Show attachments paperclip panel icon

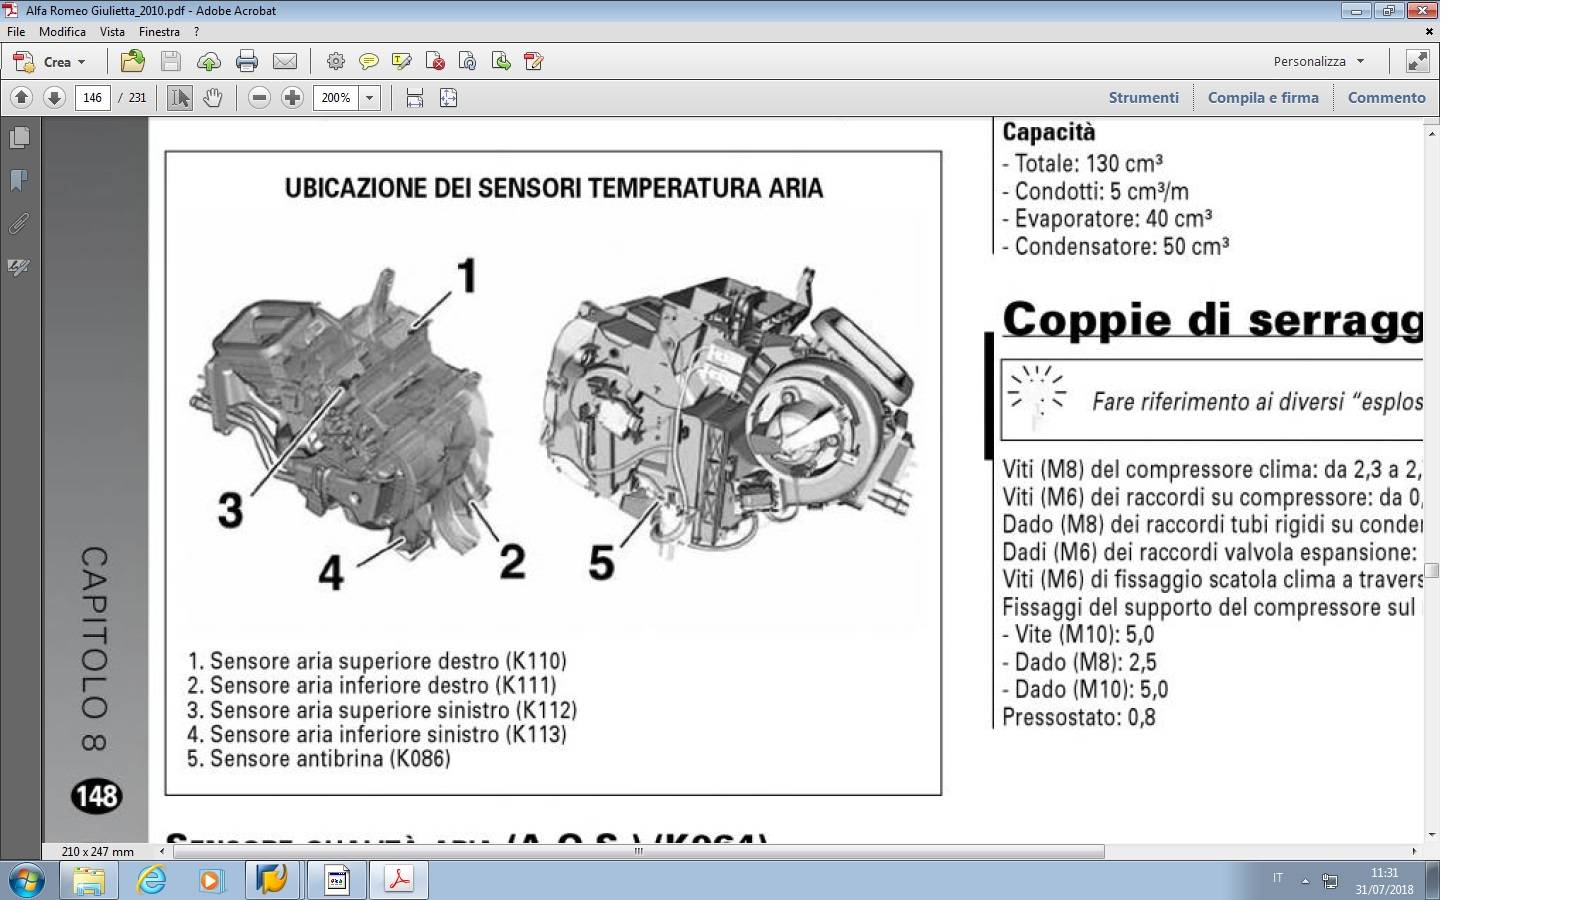(19, 223)
